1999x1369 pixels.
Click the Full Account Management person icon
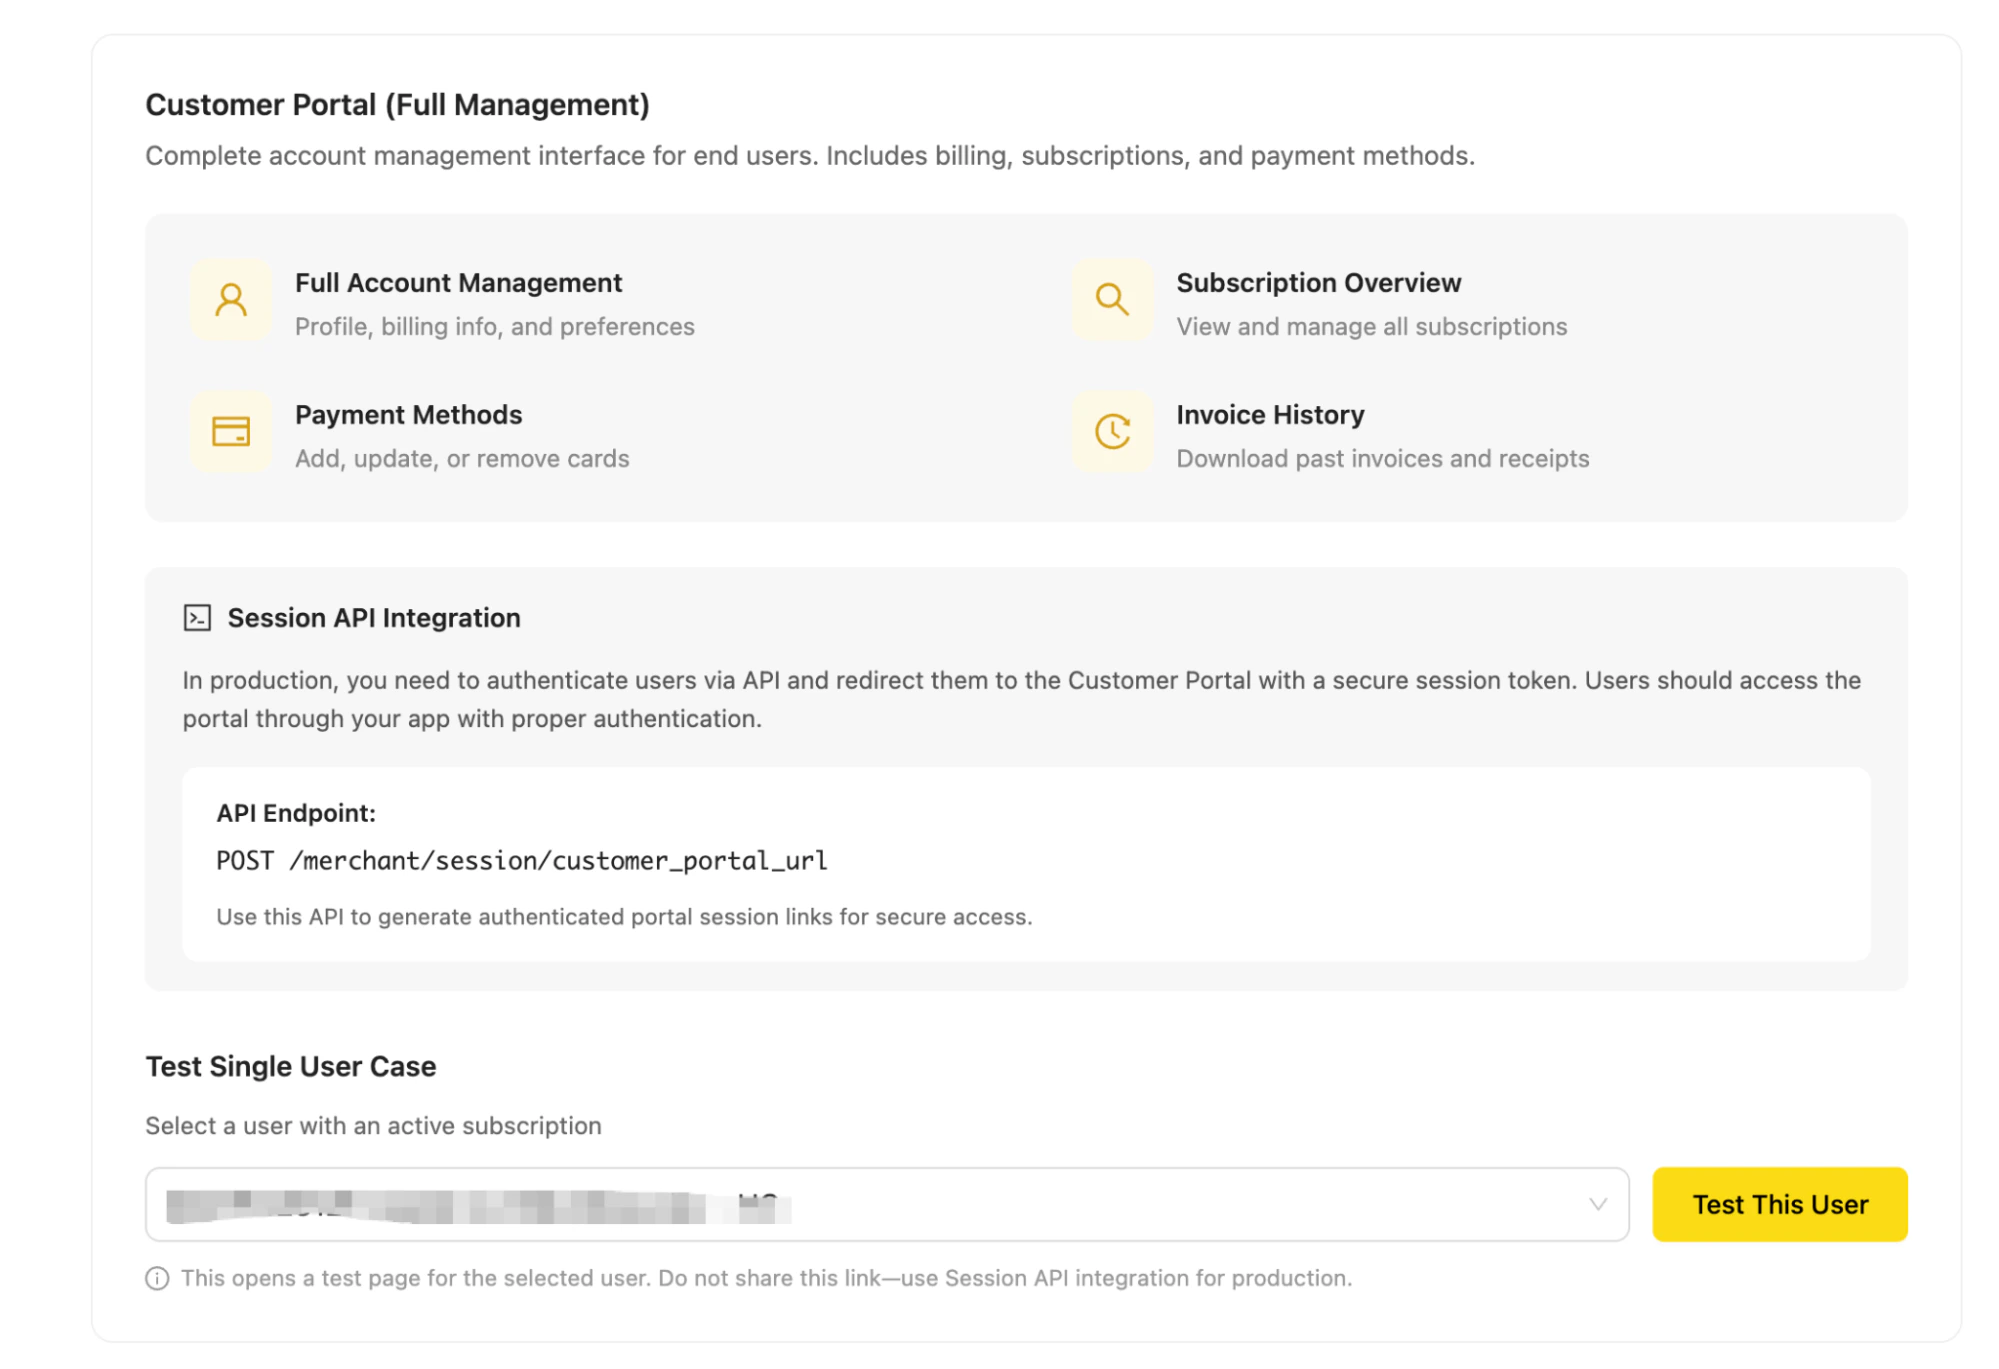[x=230, y=300]
